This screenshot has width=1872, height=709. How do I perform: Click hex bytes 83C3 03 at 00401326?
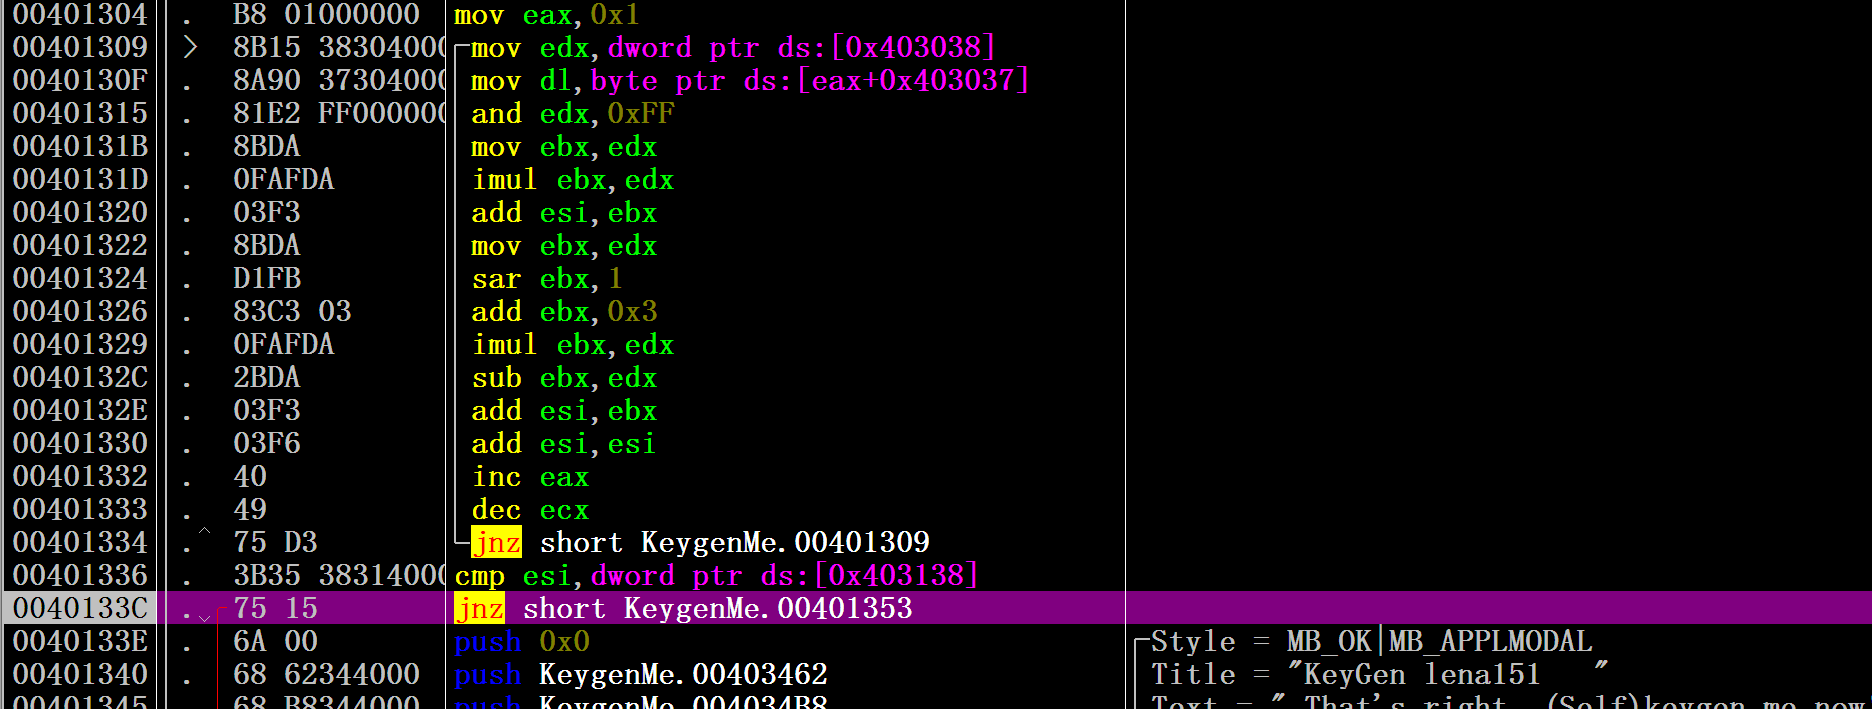click(292, 311)
